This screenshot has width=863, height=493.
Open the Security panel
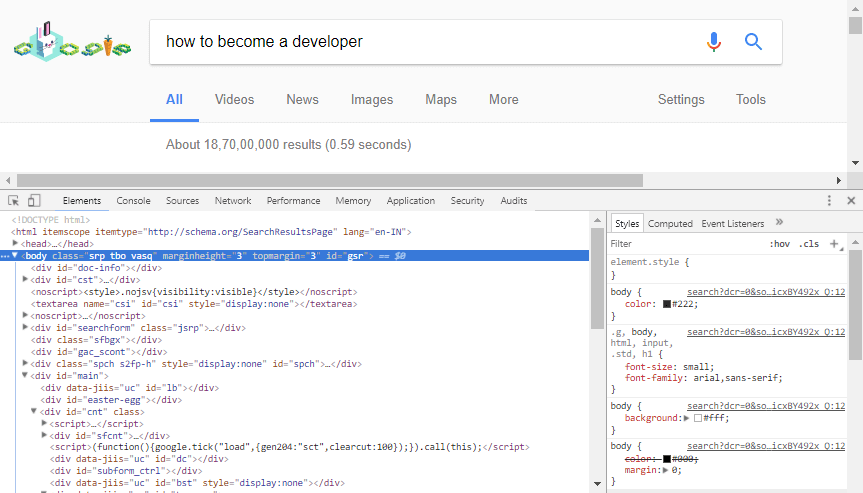click(467, 201)
